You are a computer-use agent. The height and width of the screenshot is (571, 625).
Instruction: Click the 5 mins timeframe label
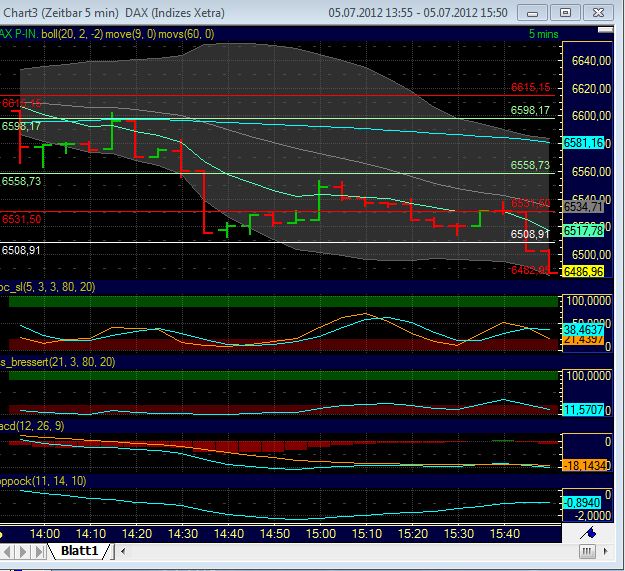click(543, 34)
